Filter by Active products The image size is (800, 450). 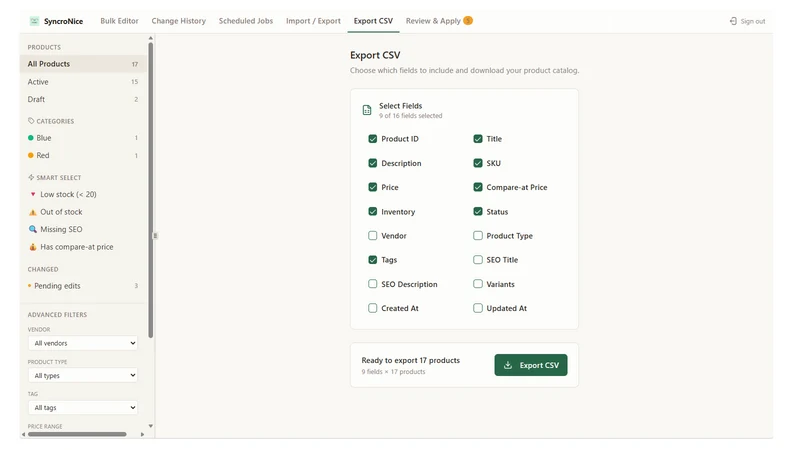coord(83,82)
